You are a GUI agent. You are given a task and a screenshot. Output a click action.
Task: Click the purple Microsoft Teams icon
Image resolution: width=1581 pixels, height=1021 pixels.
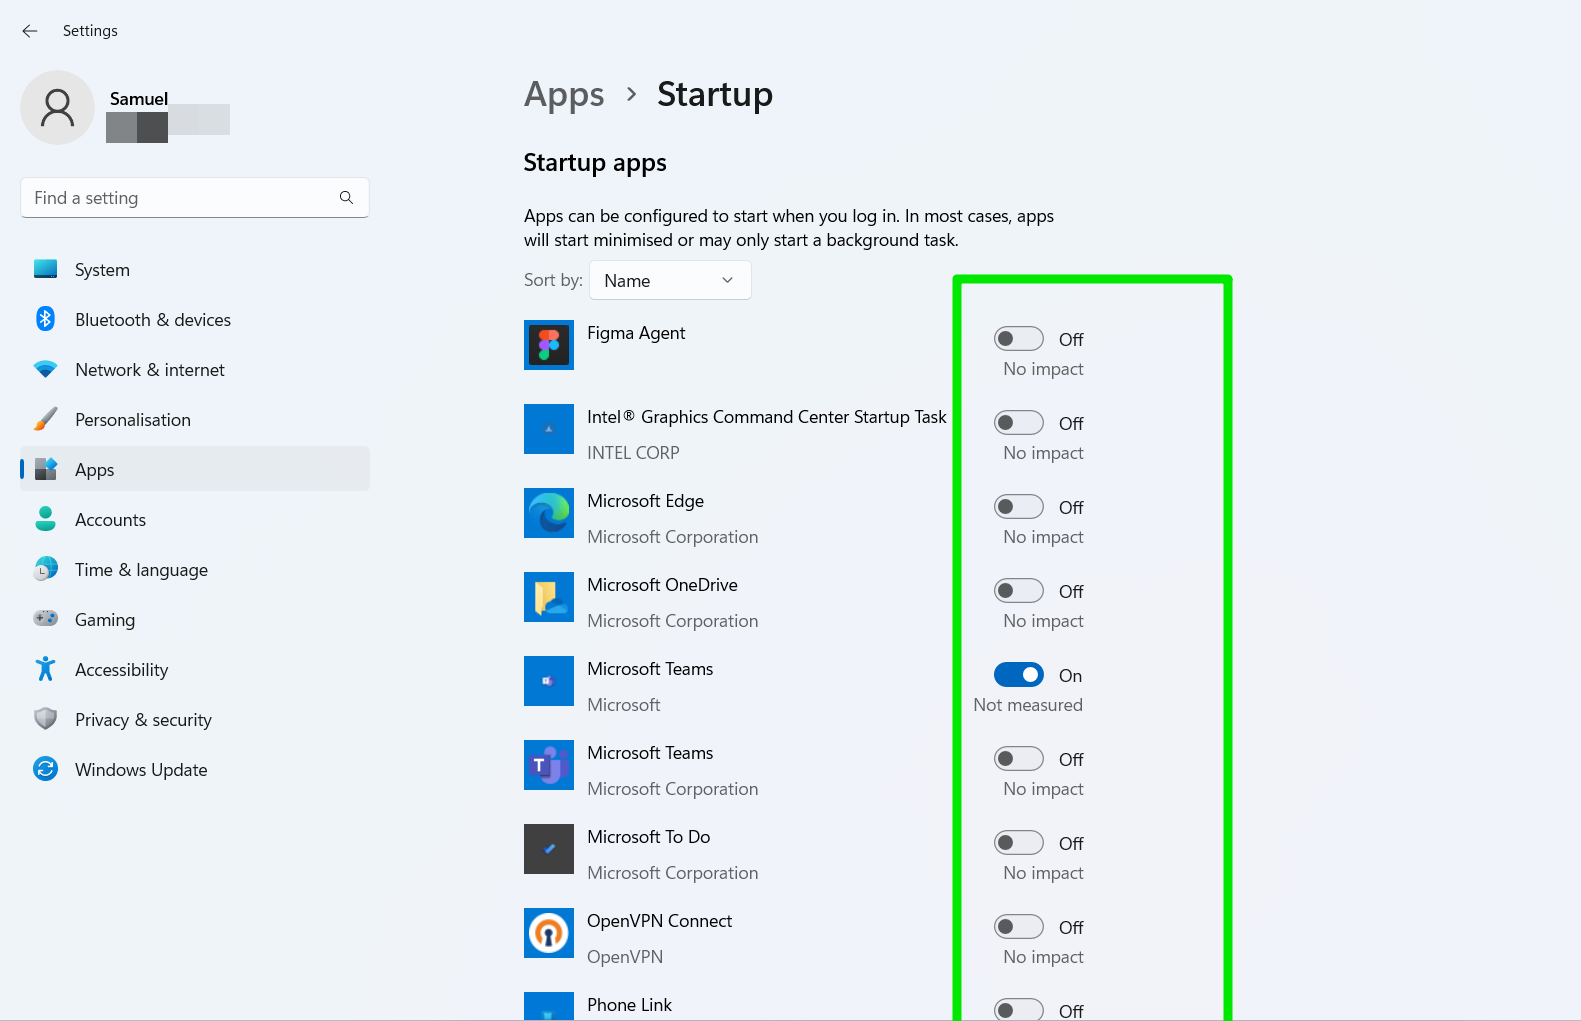click(548, 765)
